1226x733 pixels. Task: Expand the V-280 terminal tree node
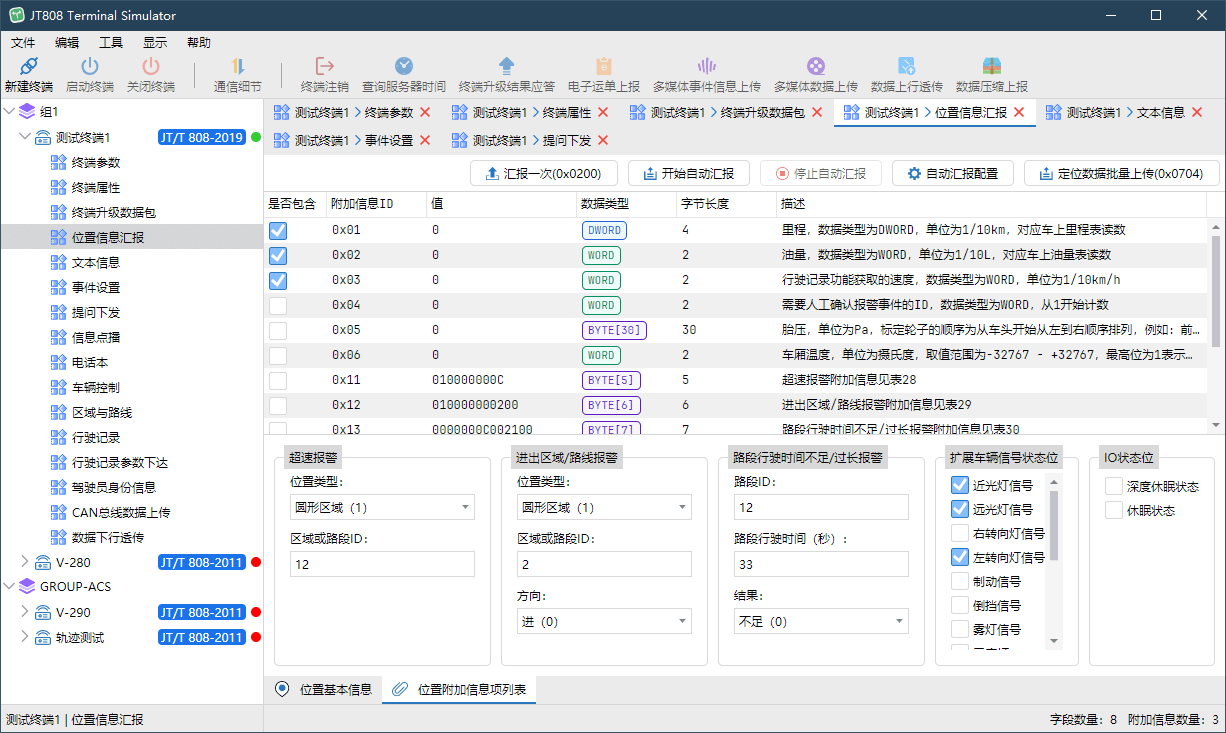point(25,562)
